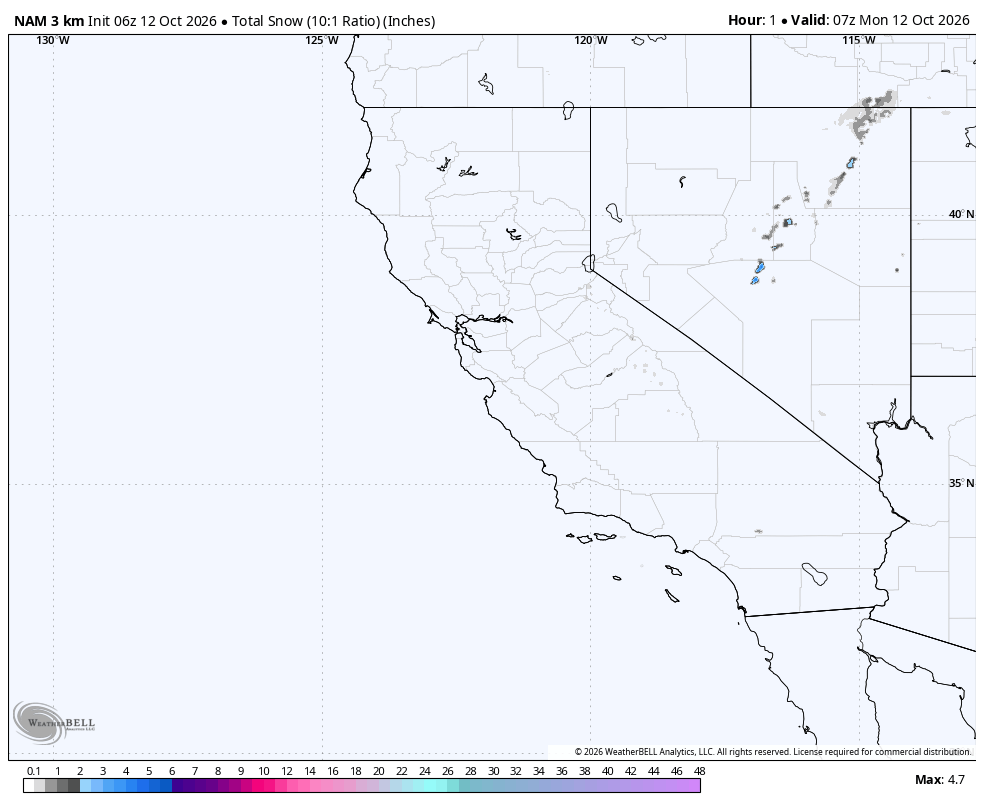
Task: Click the 'Init 06z 12 Oct 2026' text
Action: click(x=152, y=21)
